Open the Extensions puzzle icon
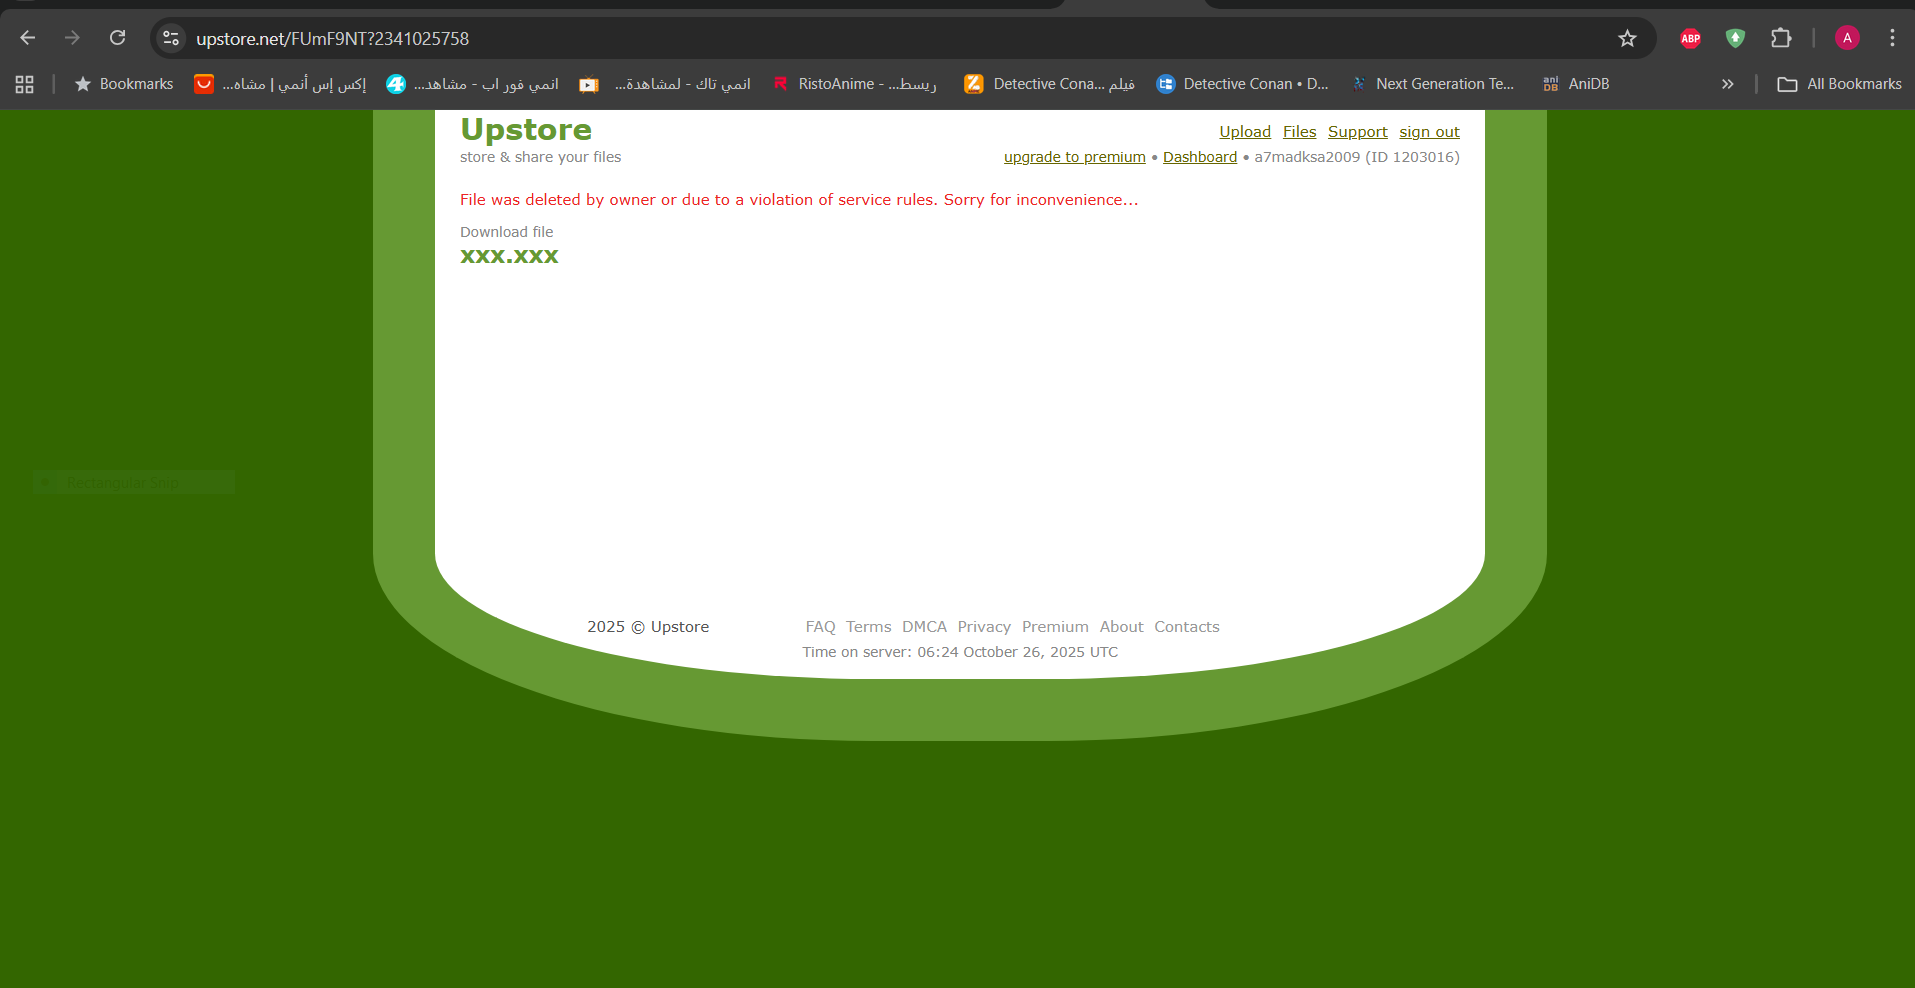This screenshot has height=988, width=1915. (1781, 38)
